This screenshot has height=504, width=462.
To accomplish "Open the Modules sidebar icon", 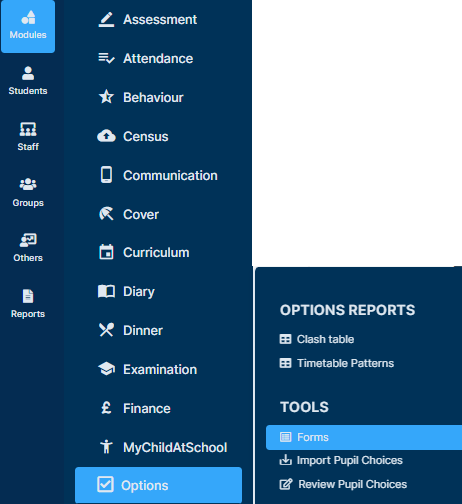I will point(28,17).
